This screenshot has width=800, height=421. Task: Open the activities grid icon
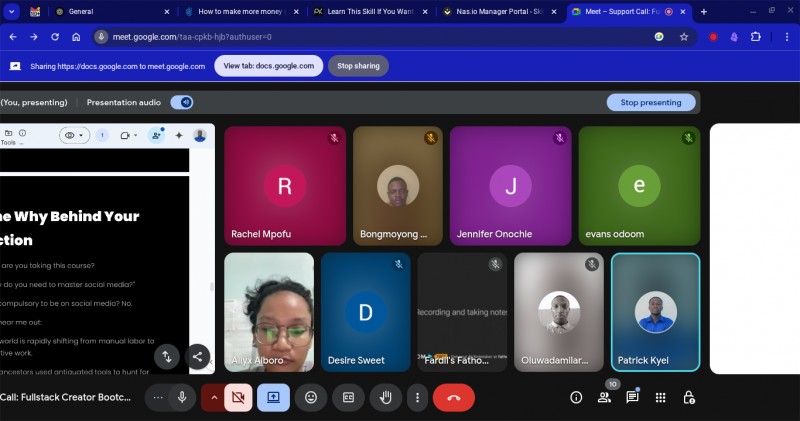click(x=660, y=398)
